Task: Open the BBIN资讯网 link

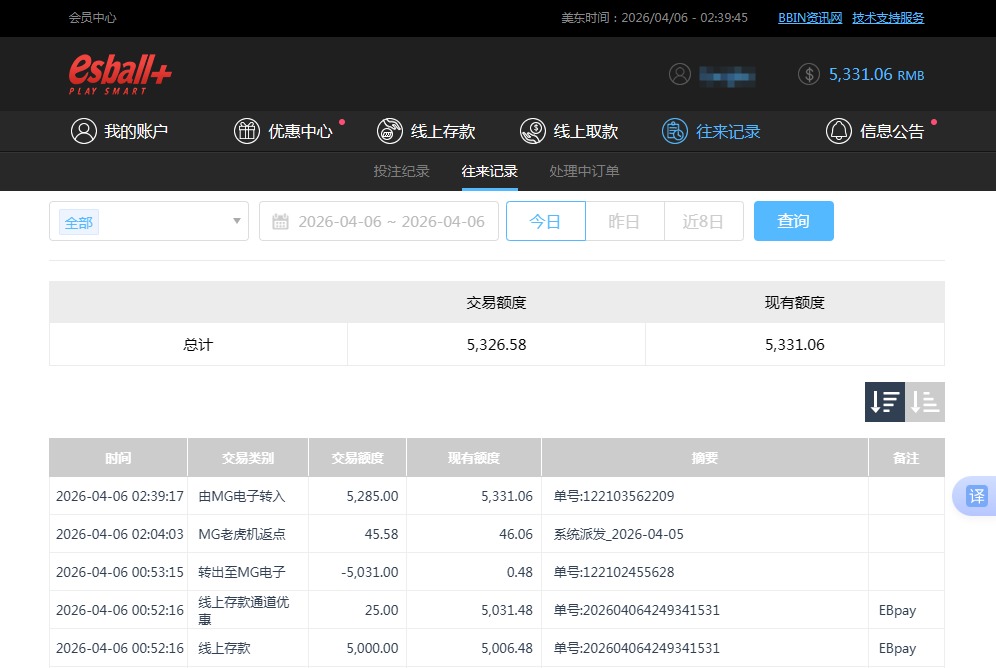Action: [x=809, y=17]
